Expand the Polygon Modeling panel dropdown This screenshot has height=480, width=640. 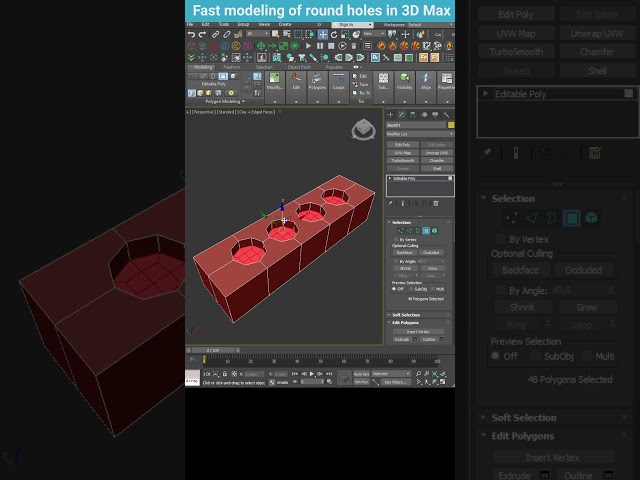225,101
